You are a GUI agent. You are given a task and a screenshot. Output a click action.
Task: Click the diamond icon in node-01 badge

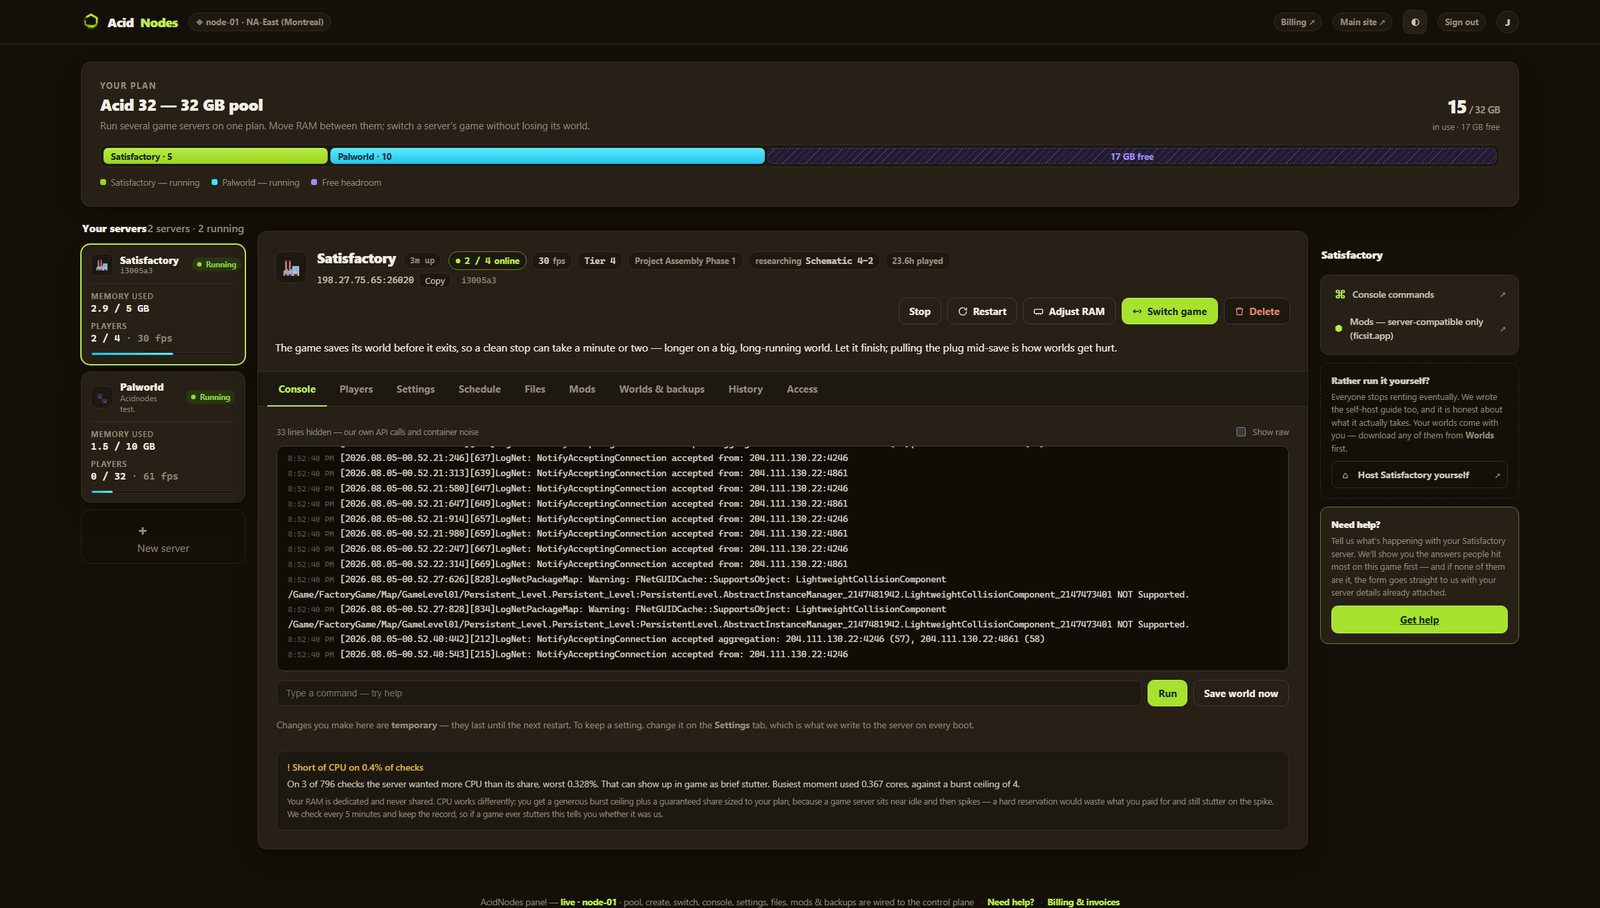[x=200, y=22]
